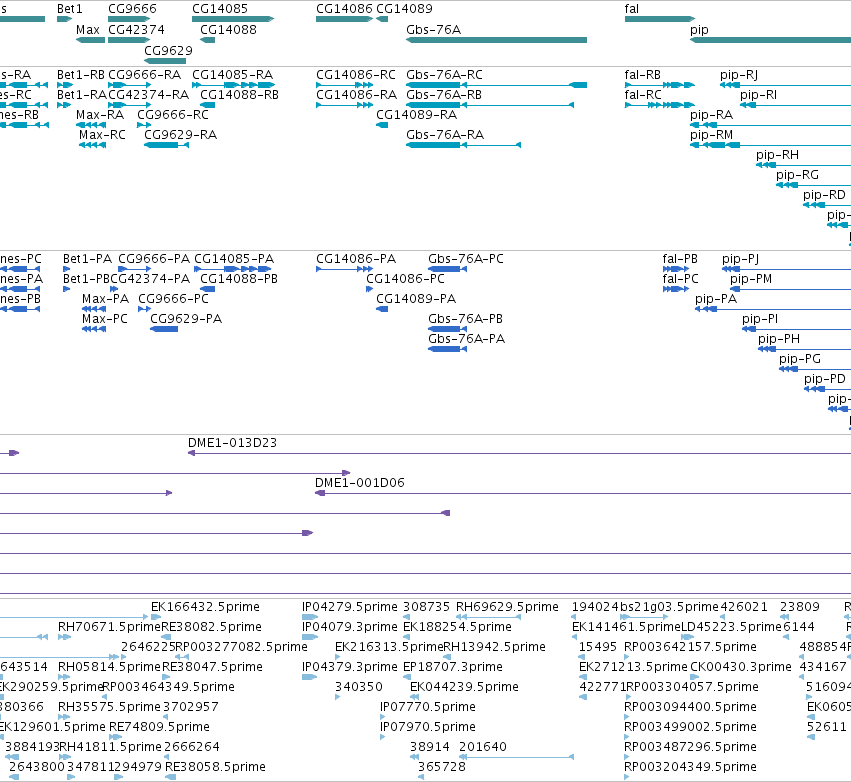This screenshot has width=851, height=782.
Task: Select the fal gene feature
Action: 659,19
